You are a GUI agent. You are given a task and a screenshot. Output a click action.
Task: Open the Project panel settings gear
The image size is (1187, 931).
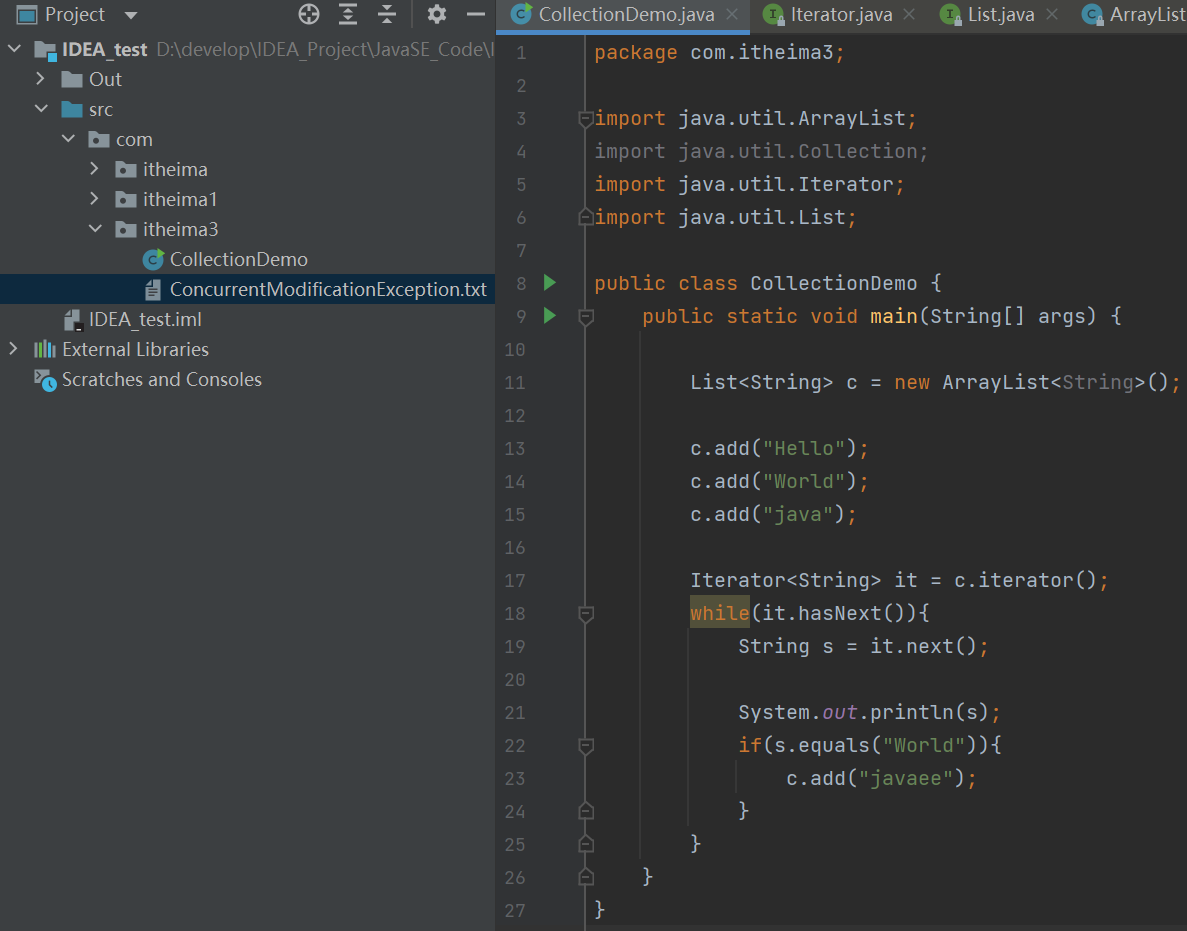click(437, 15)
